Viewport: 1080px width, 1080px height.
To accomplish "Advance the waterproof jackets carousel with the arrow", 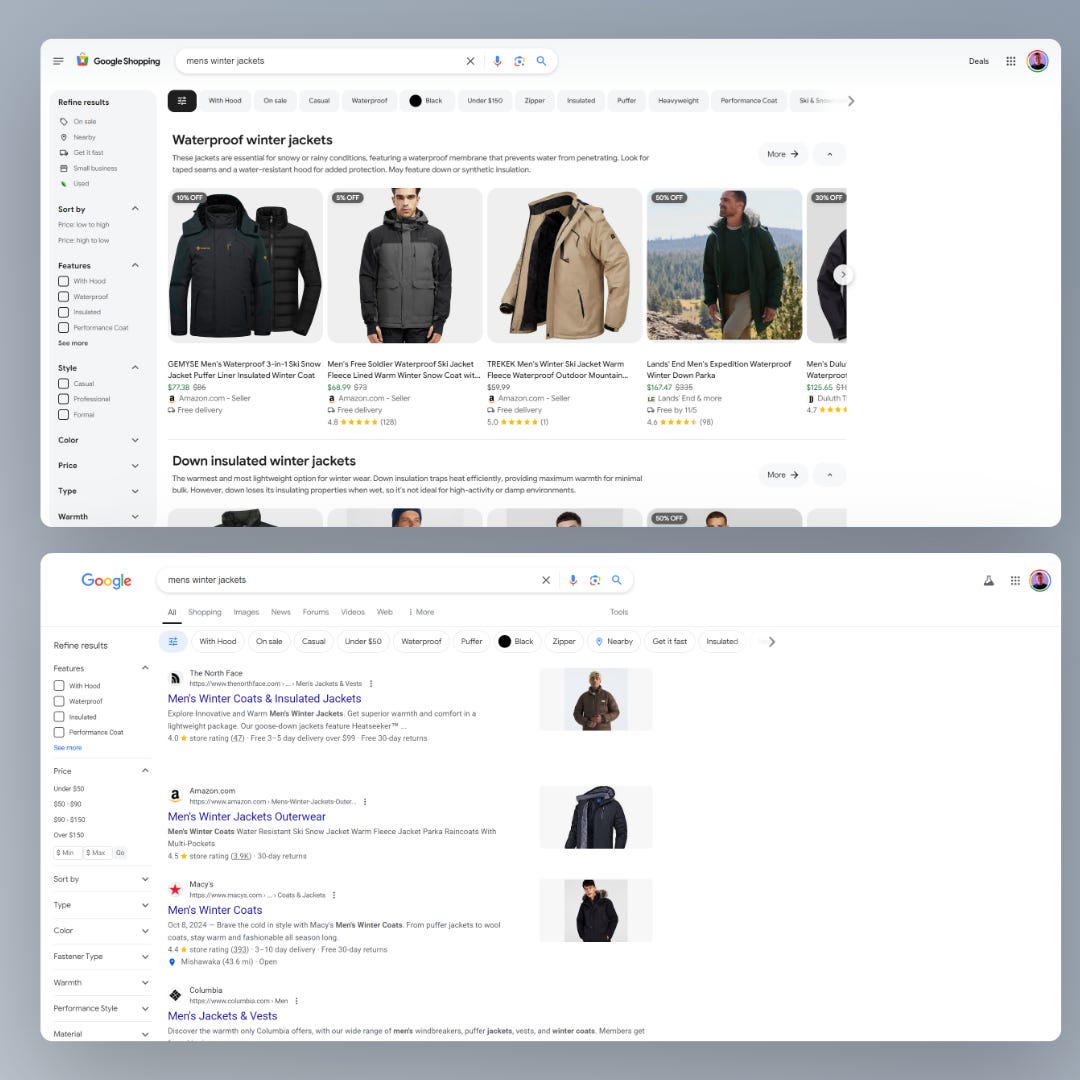I will point(843,275).
